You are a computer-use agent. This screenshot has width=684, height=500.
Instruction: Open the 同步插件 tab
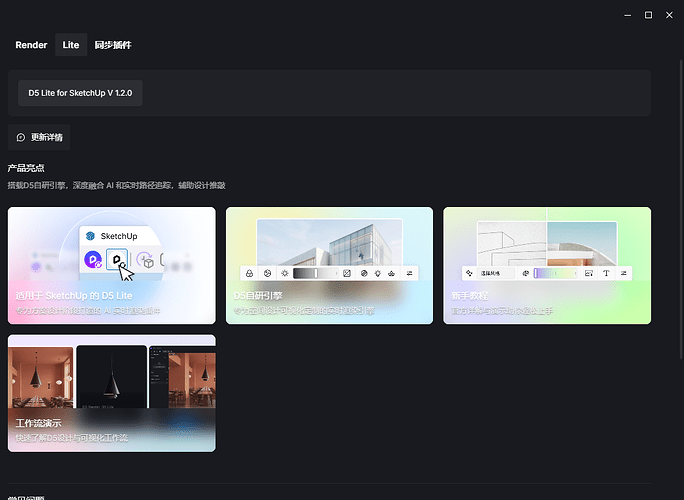[113, 45]
